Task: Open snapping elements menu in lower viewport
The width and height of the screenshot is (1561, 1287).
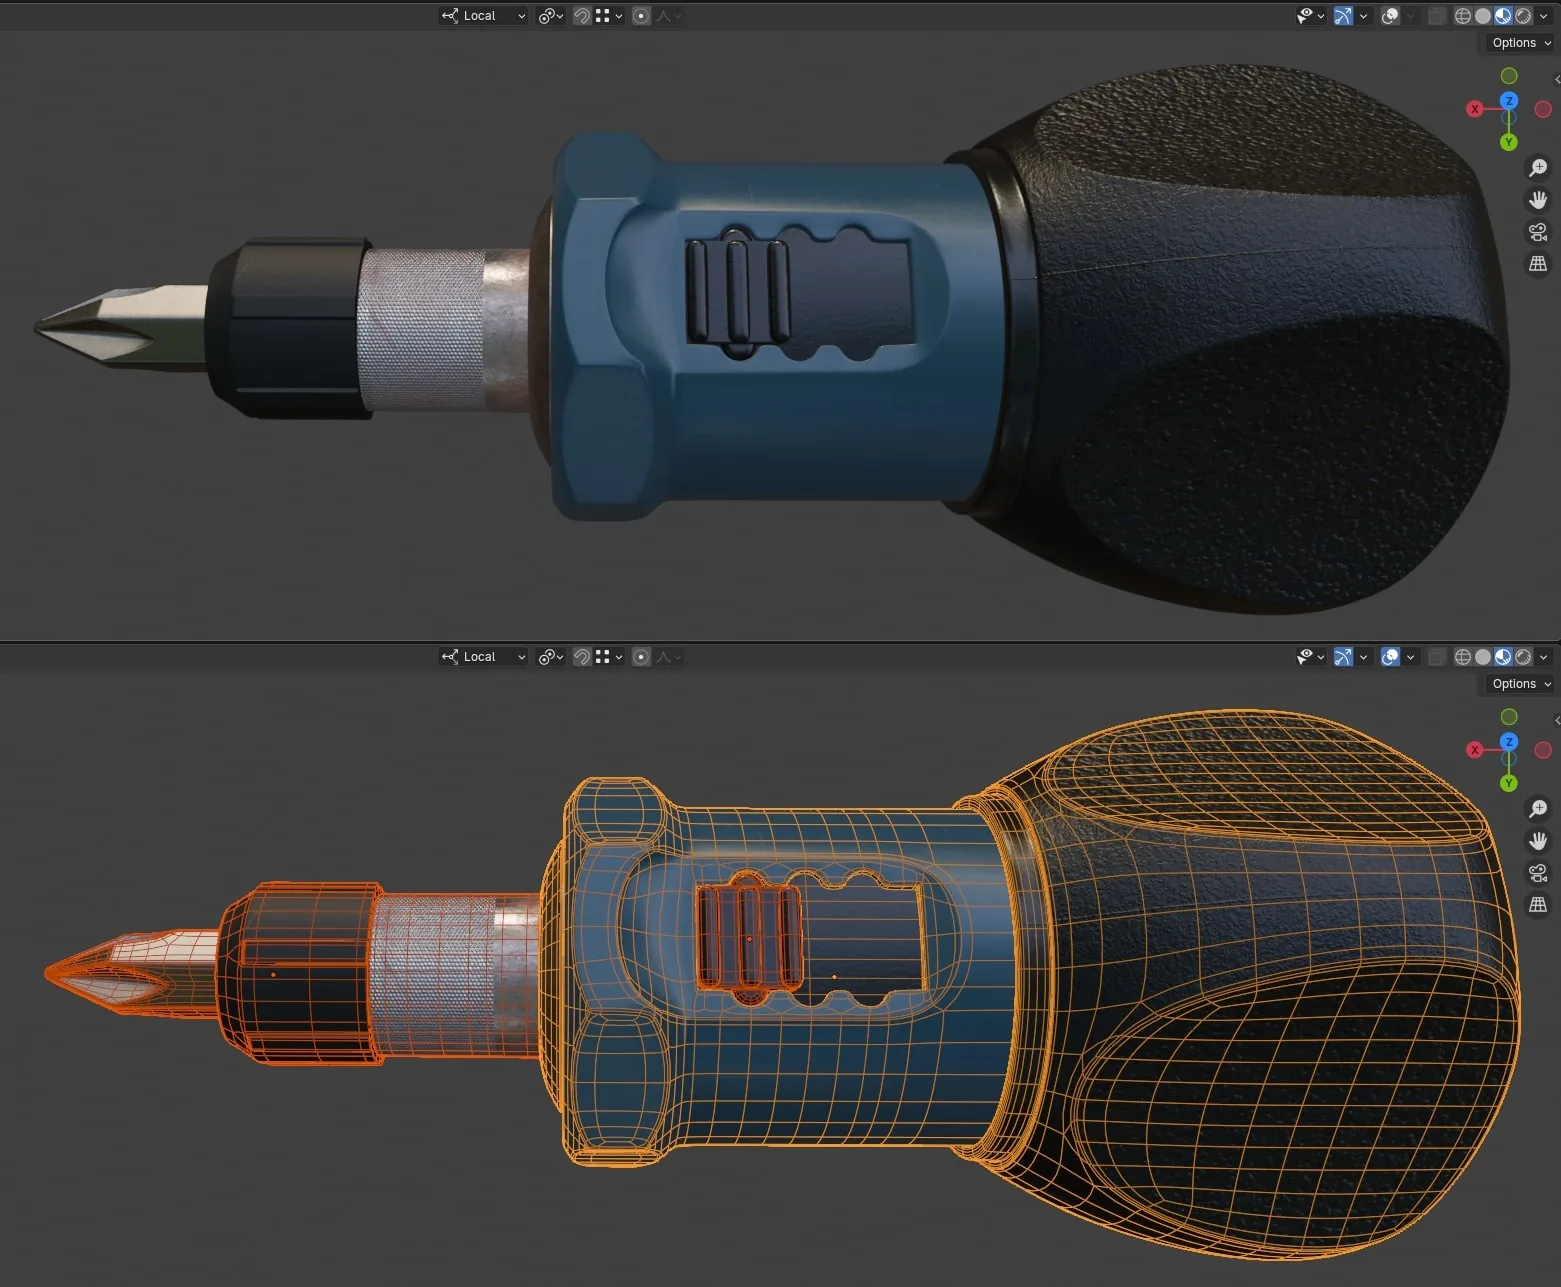Action: [608, 657]
